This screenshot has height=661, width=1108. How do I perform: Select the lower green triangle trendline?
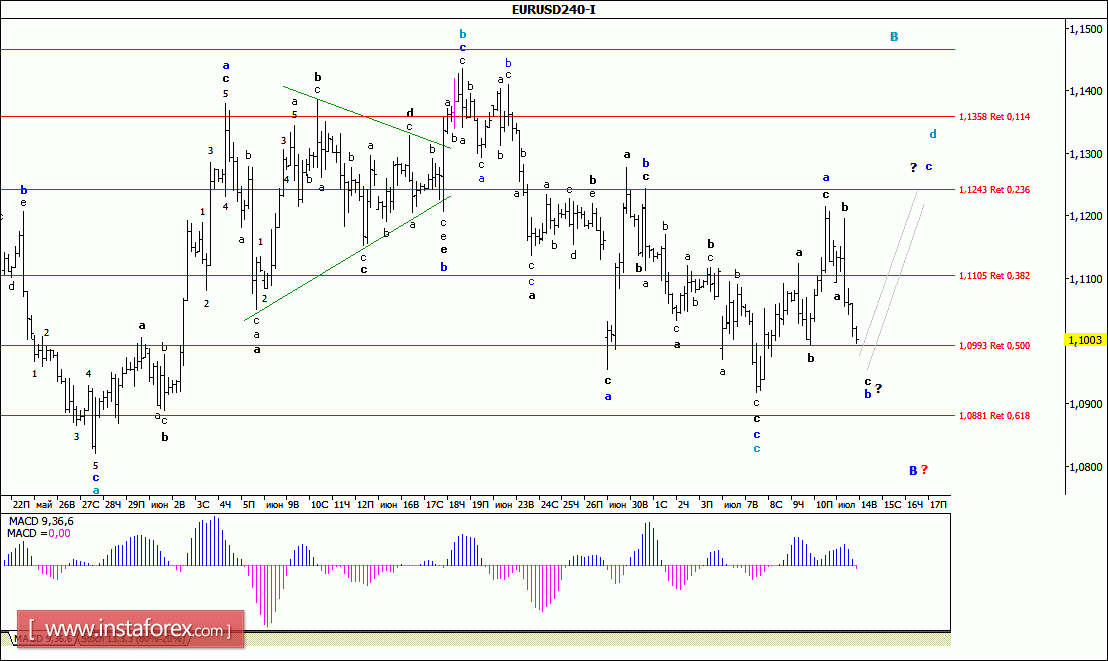[x=348, y=258]
